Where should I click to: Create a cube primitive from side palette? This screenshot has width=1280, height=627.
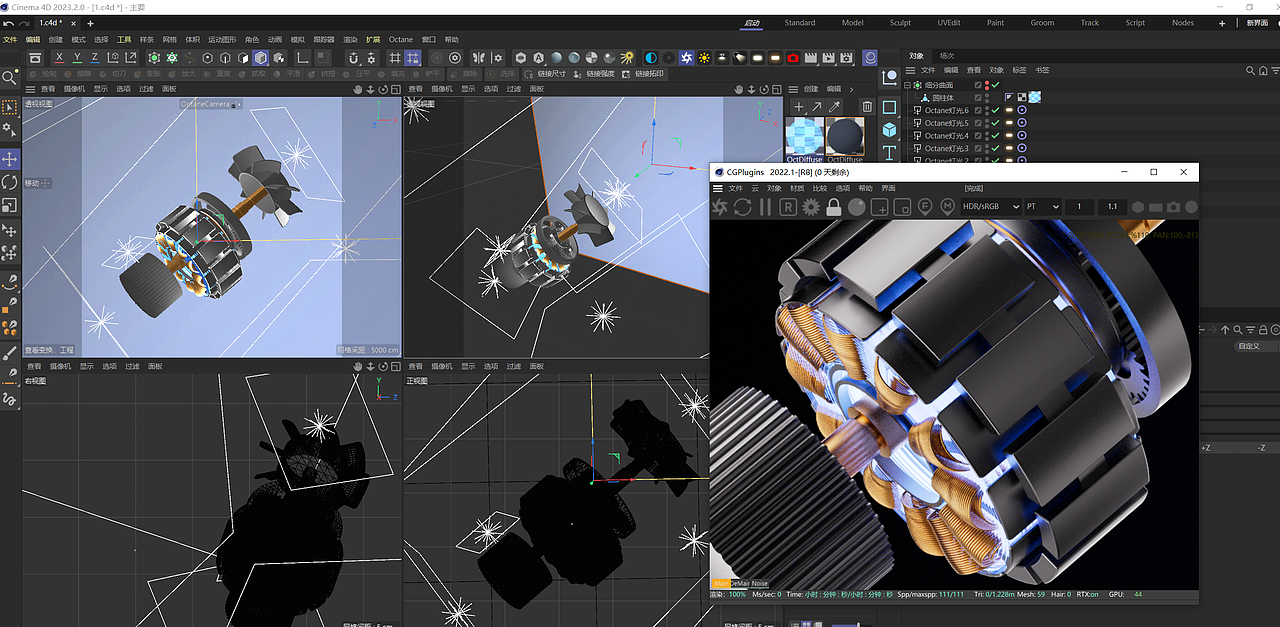tap(889, 130)
